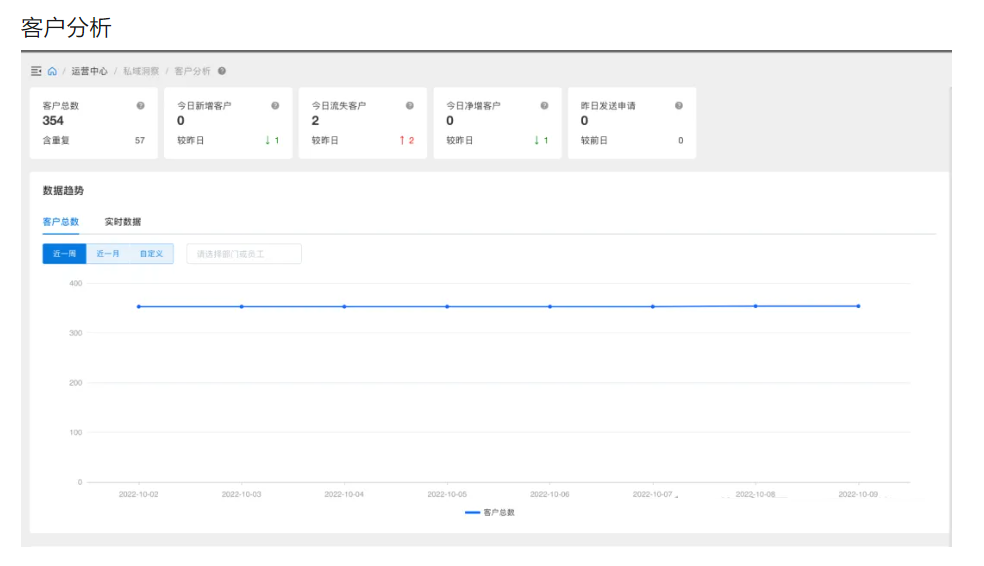Switch to the 实时数据 tab
The image size is (984, 566).
pos(123,222)
